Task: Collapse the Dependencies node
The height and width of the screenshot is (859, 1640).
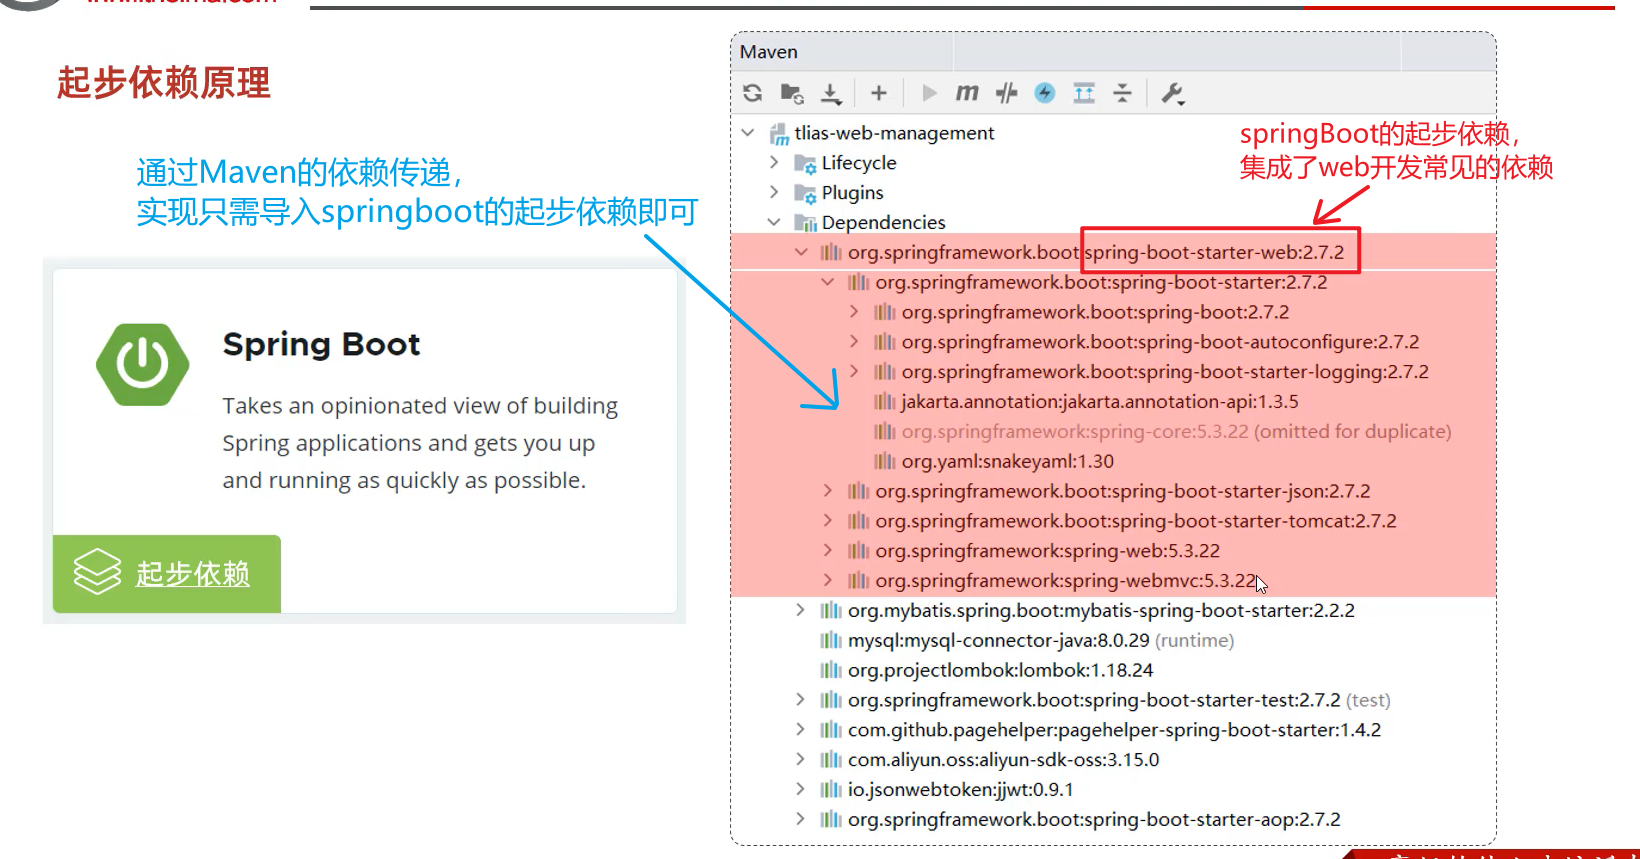Action: point(774,222)
